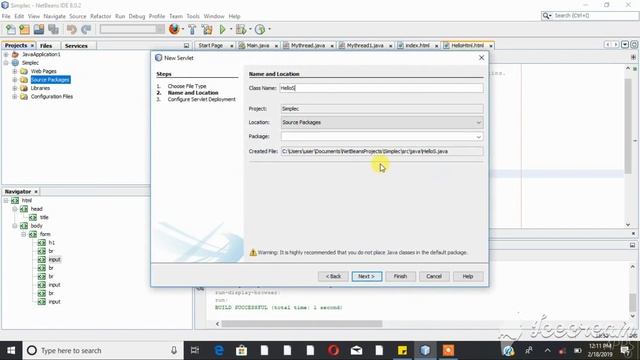
Task: Click the output horizontal scrollbar
Action: (x=302, y=324)
